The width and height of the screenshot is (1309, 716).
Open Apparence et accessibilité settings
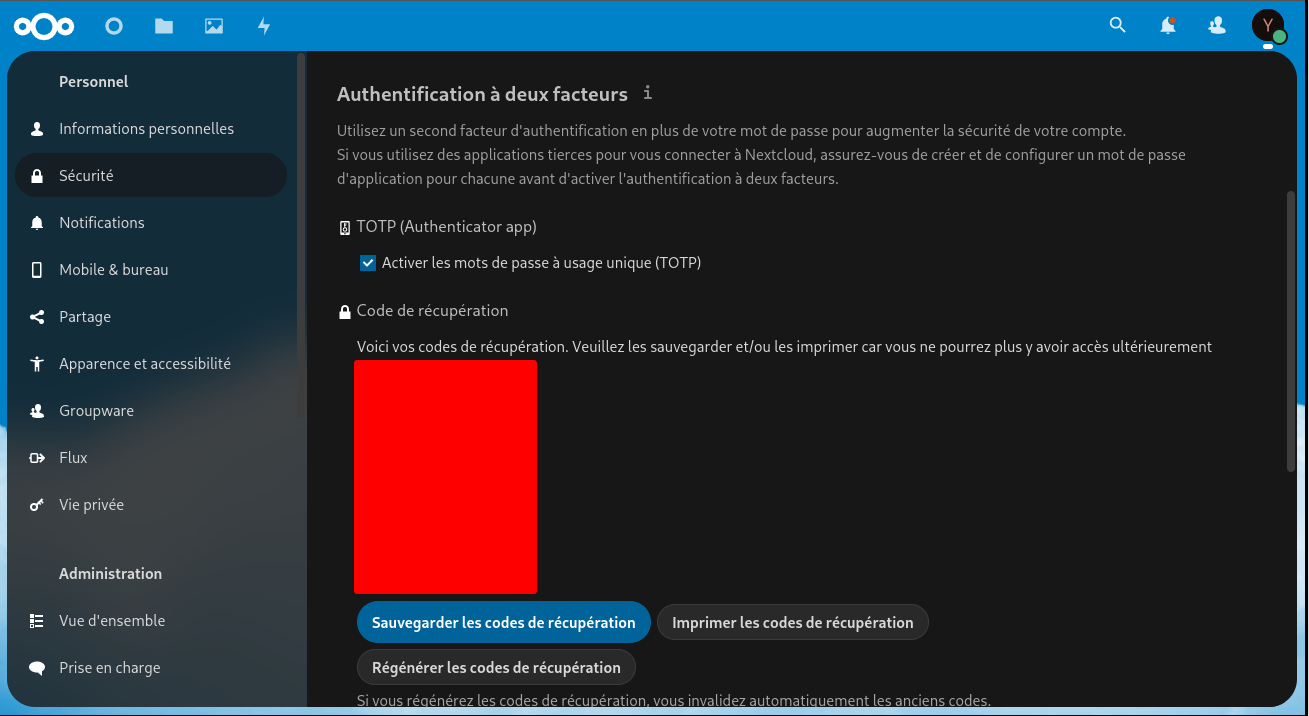point(145,364)
